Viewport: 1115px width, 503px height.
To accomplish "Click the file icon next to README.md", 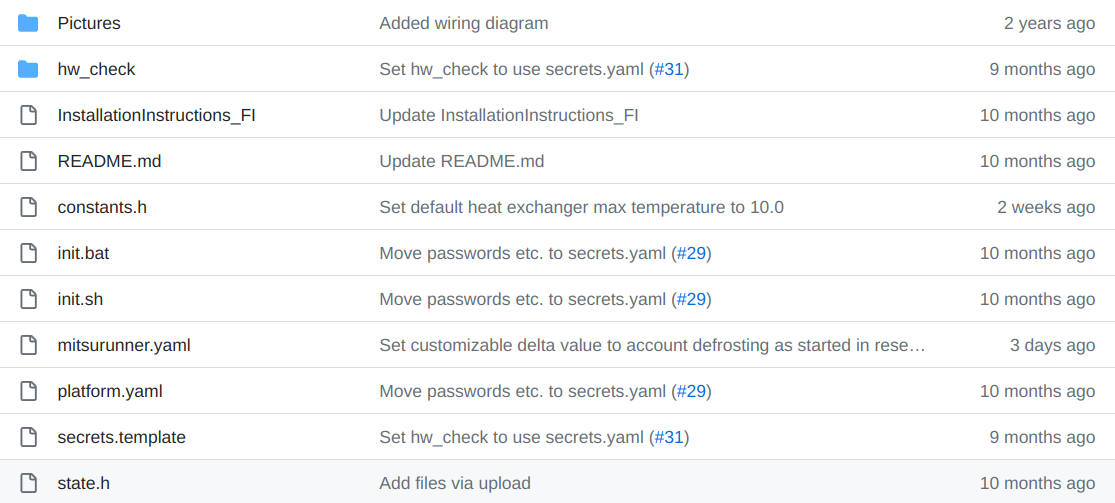I will point(28,161).
